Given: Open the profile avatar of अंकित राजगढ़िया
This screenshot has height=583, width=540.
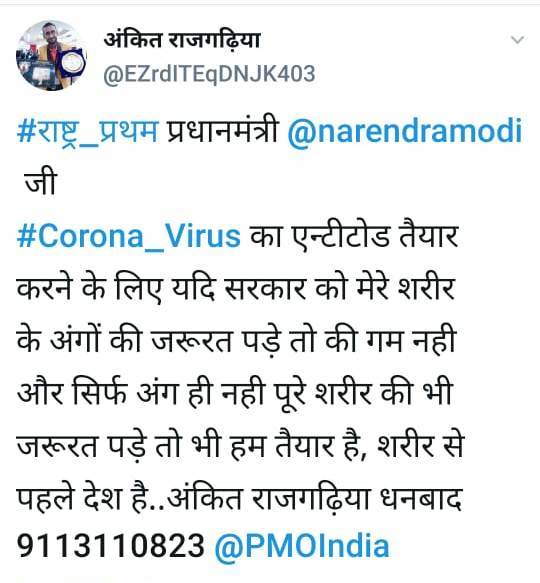Looking at the screenshot, I should click(51, 55).
